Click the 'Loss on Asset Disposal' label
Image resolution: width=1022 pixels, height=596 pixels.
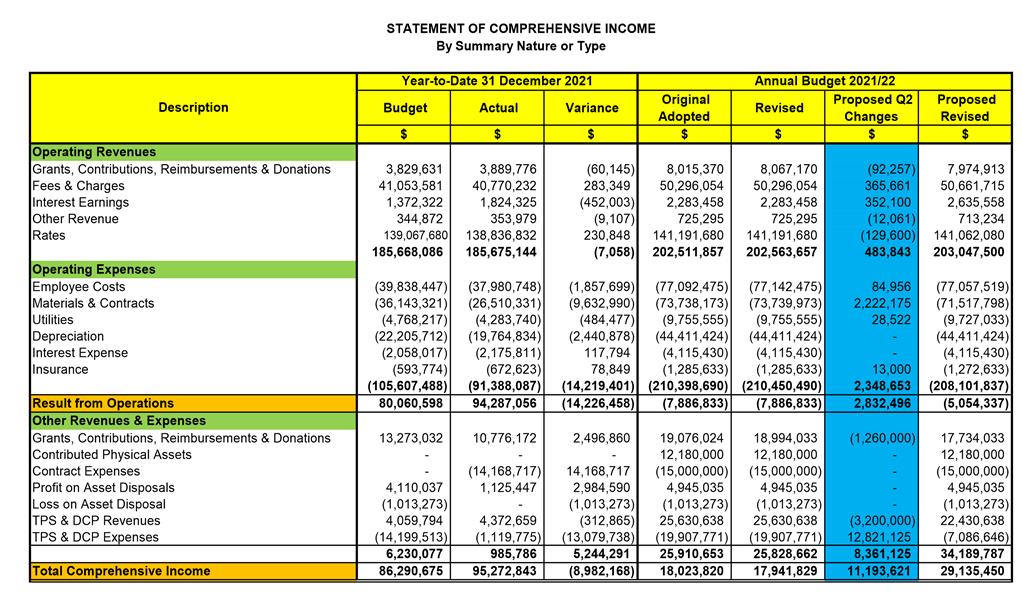click(x=99, y=504)
